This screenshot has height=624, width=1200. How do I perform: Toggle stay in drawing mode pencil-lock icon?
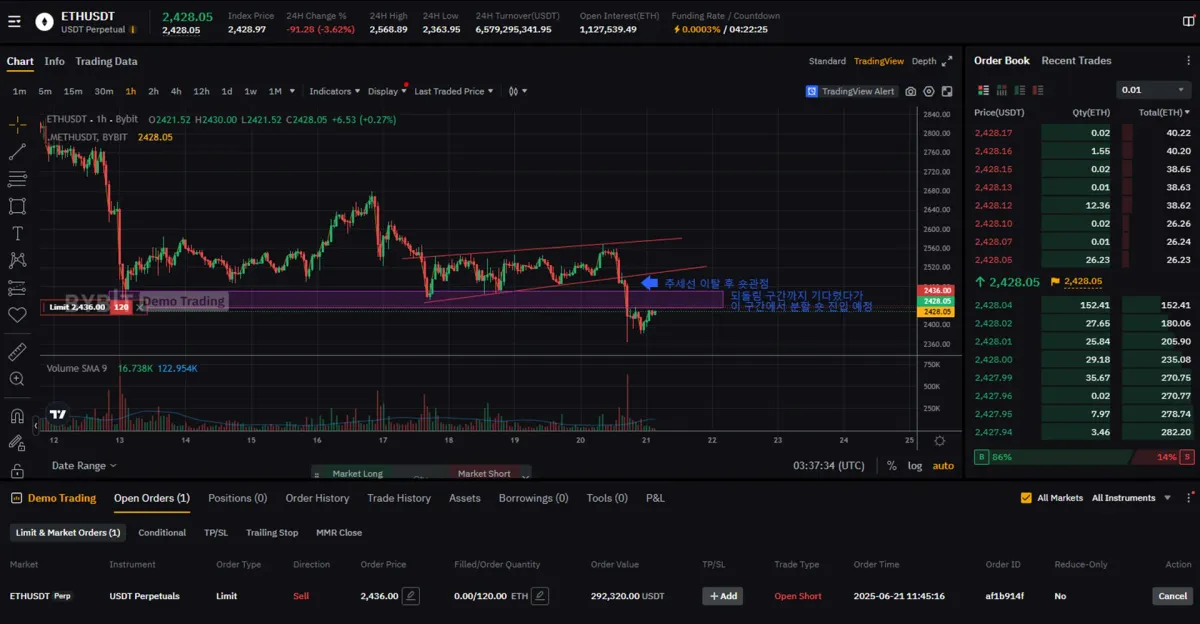[17, 443]
